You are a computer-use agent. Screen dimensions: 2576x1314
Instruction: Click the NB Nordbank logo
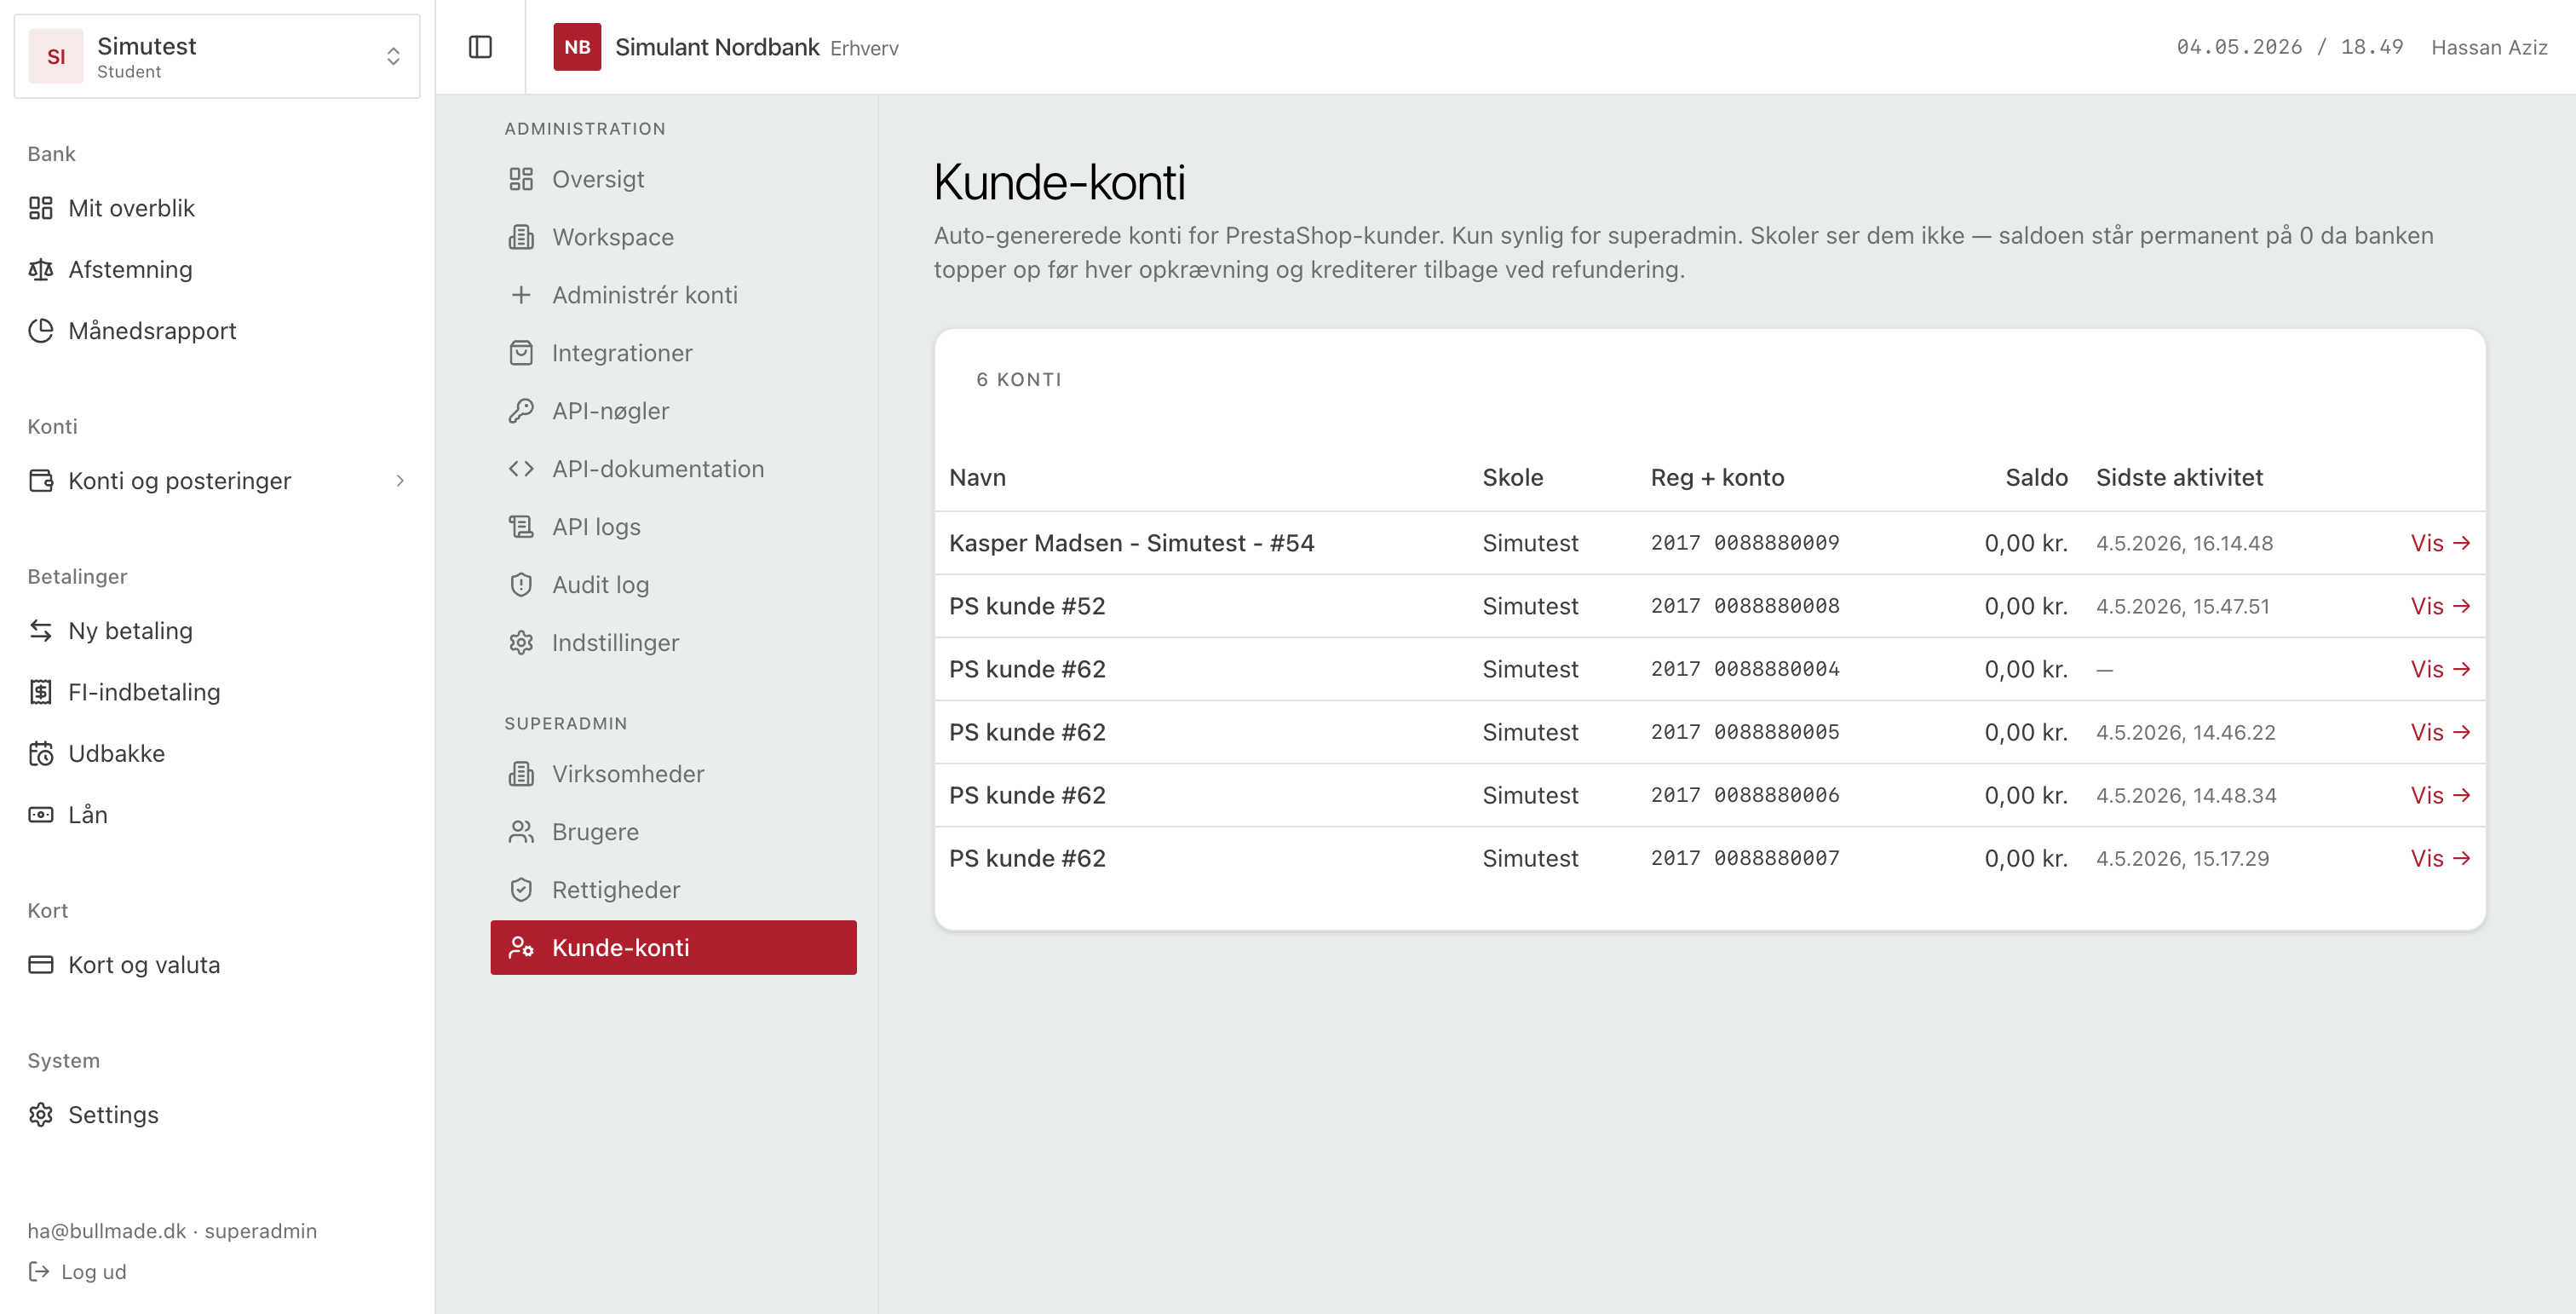577,47
